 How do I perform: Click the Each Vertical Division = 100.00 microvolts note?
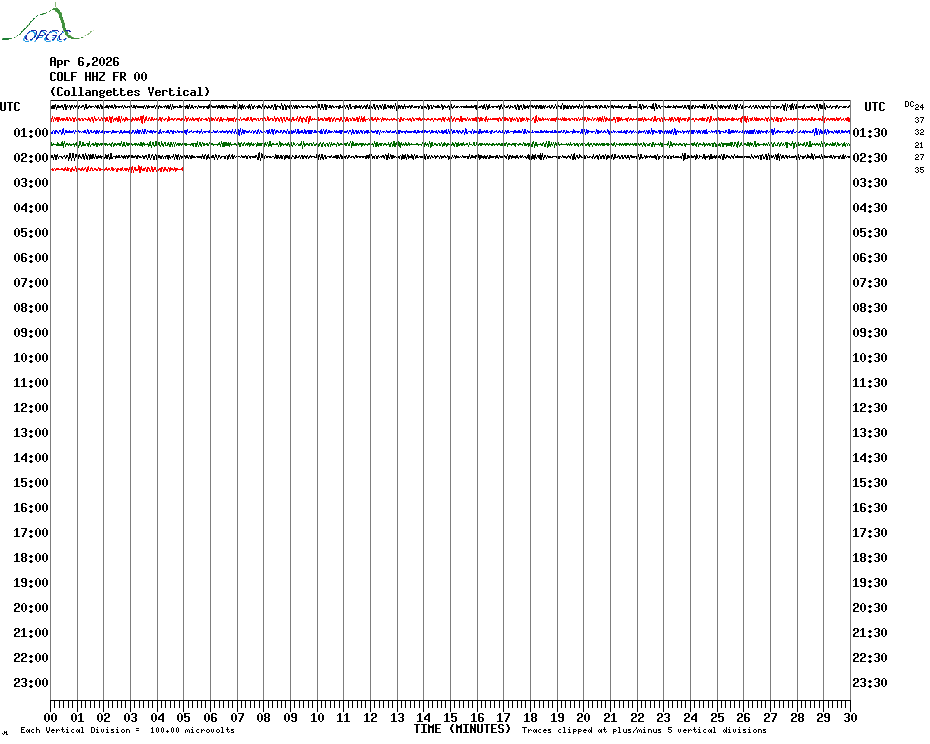pos(128,730)
